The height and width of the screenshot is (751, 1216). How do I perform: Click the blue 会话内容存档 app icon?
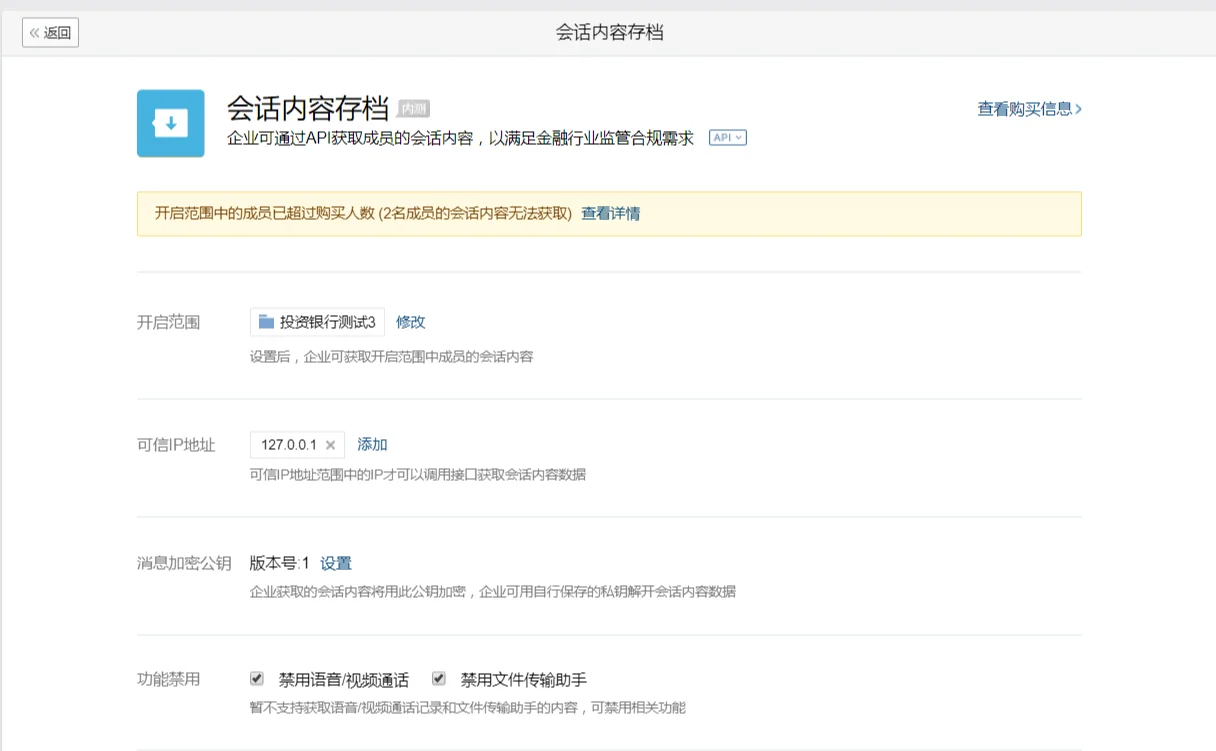click(171, 123)
